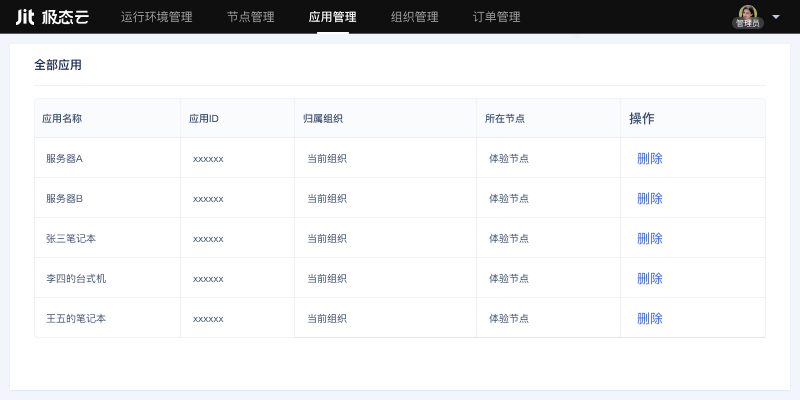The height and width of the screenshot is (400, 800).
Task: Click the xxxxxx ID in 服务器B row
Action: pyautogui.click(x=208, y=199)
